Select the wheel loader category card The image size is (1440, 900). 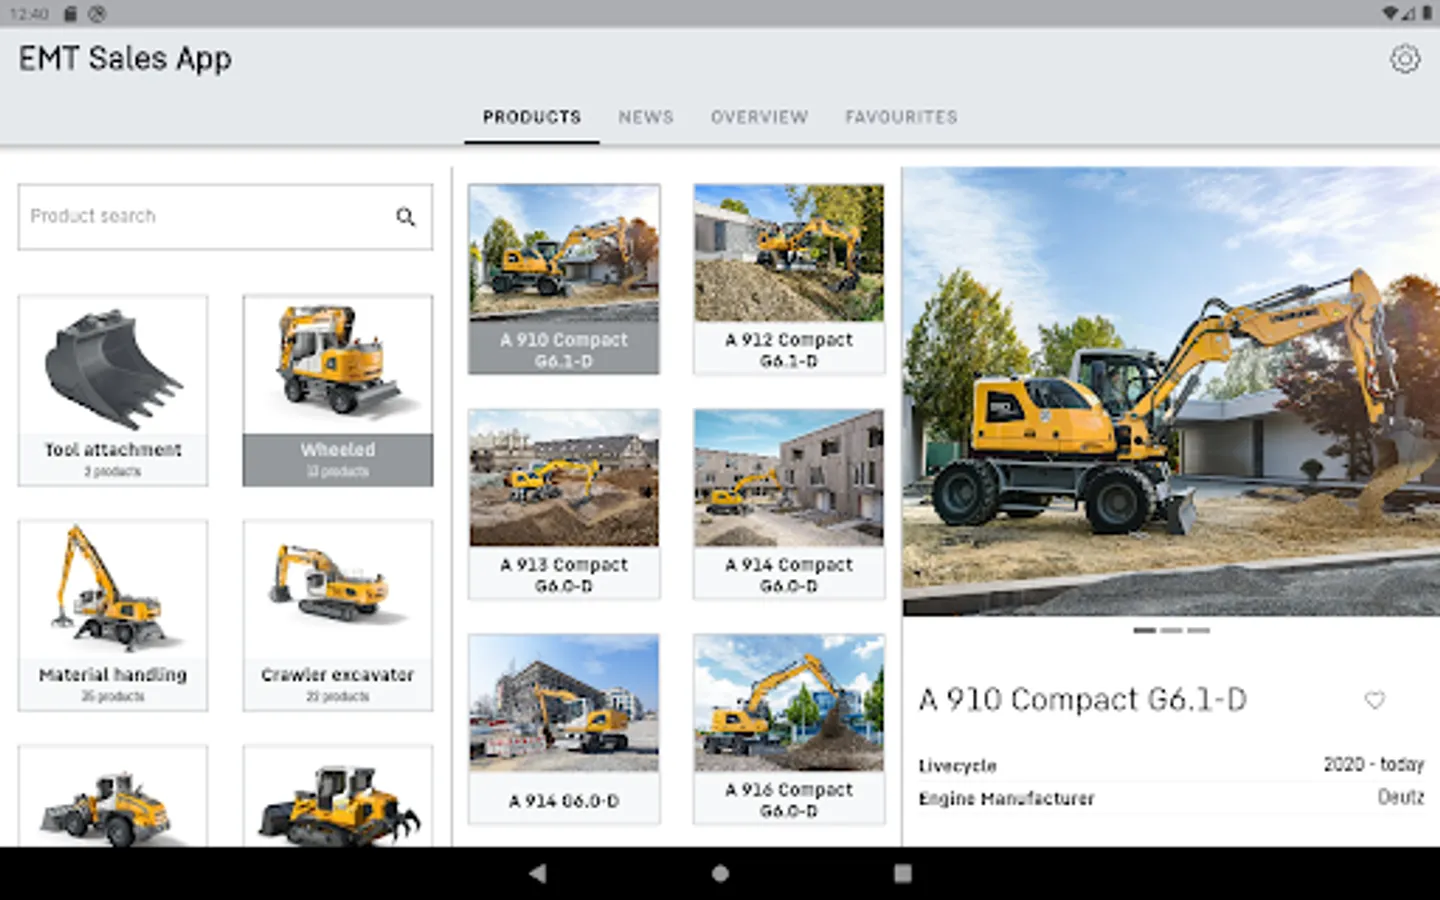click(x=113, y=796)
